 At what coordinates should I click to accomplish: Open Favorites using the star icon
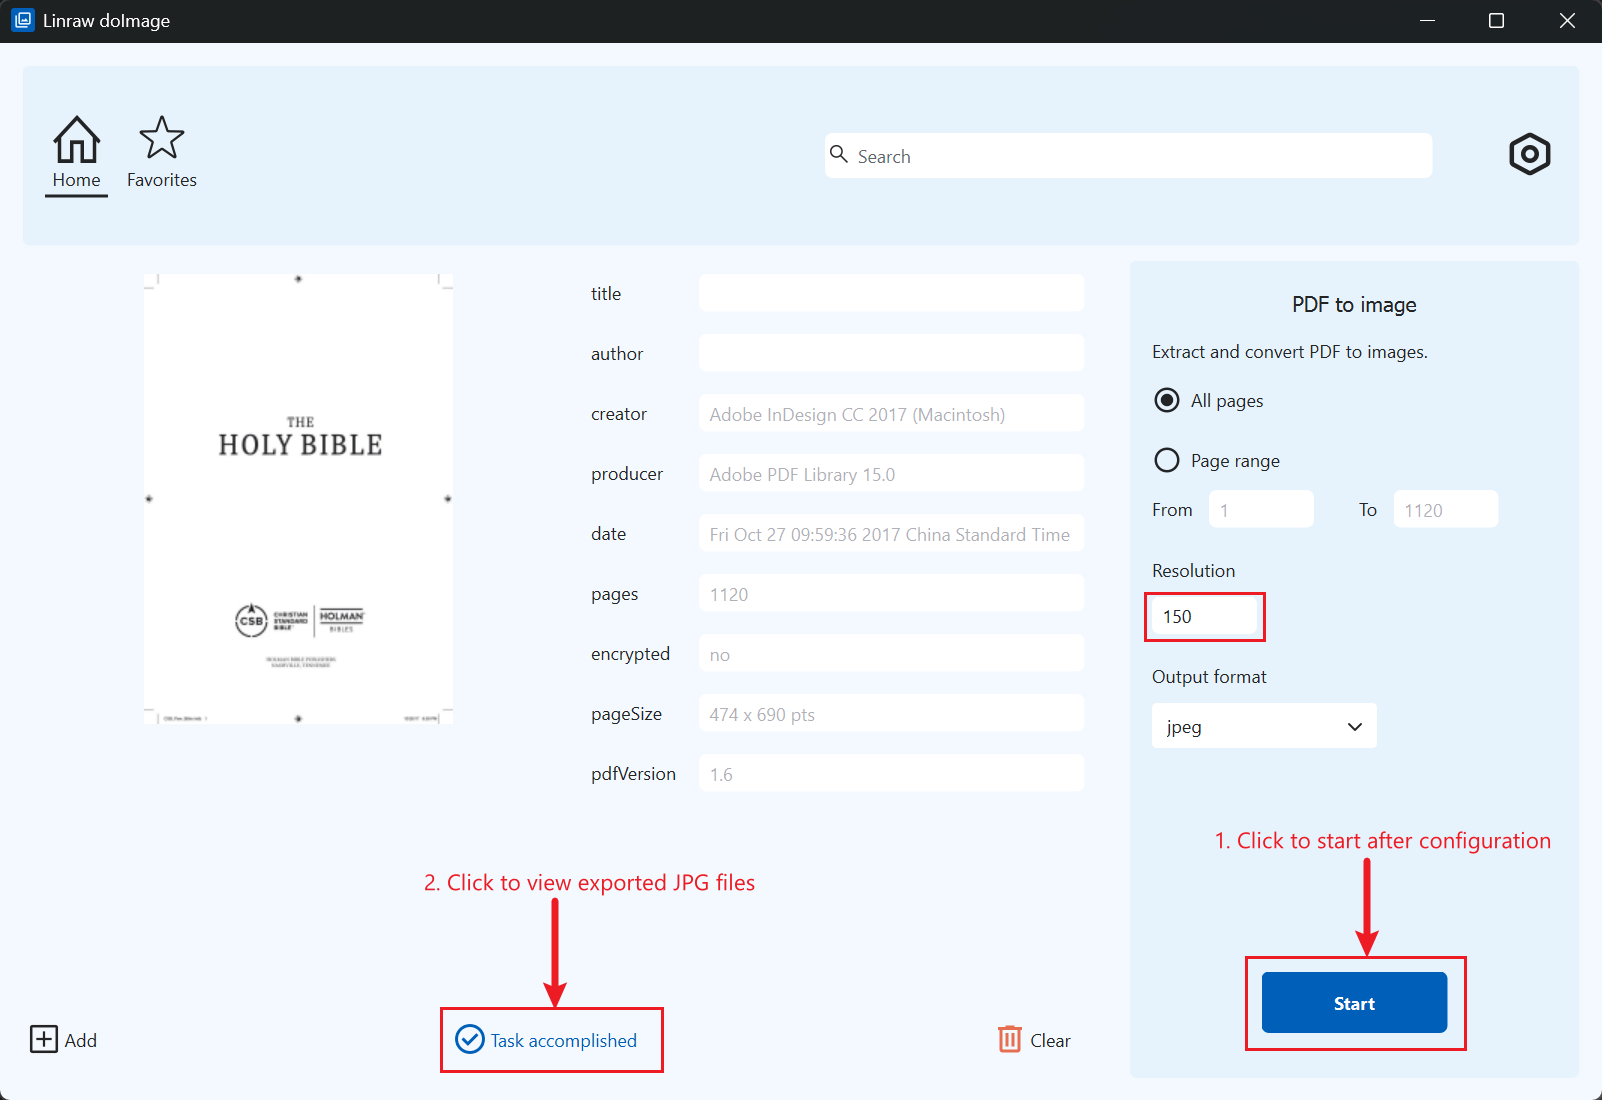[162, 138]
